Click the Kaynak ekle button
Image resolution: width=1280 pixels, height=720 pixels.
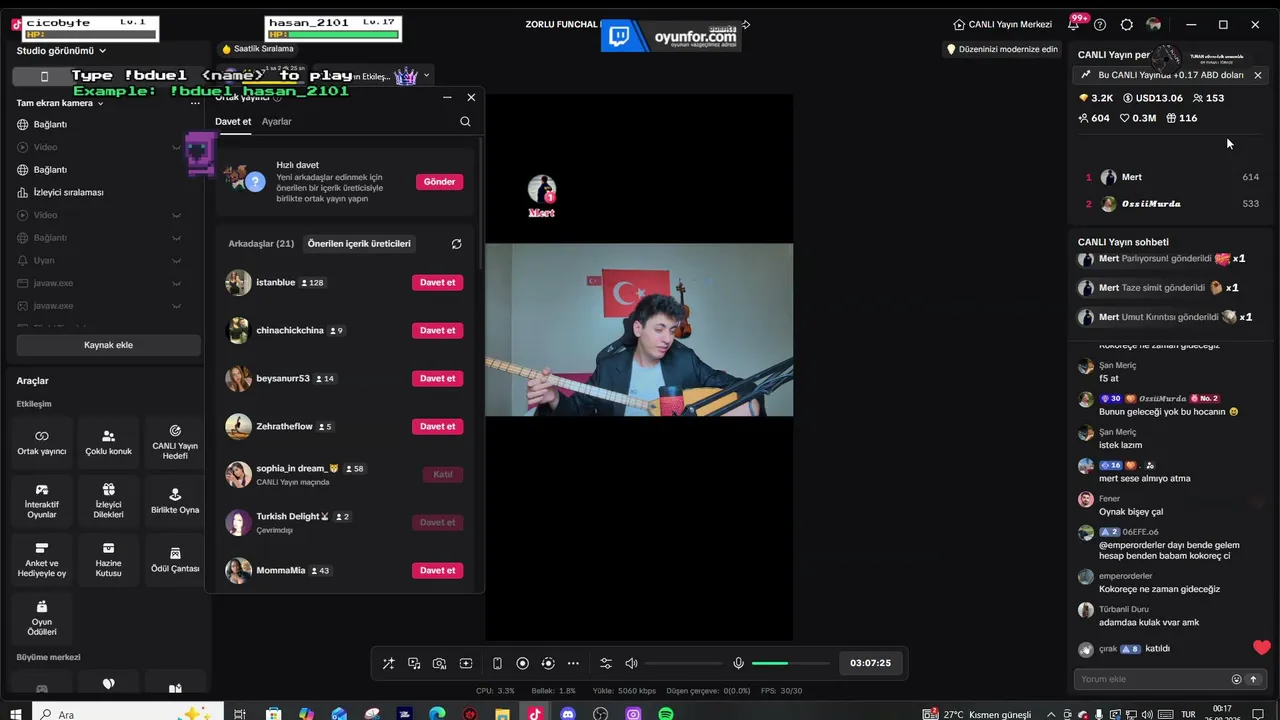pos(108,345)
